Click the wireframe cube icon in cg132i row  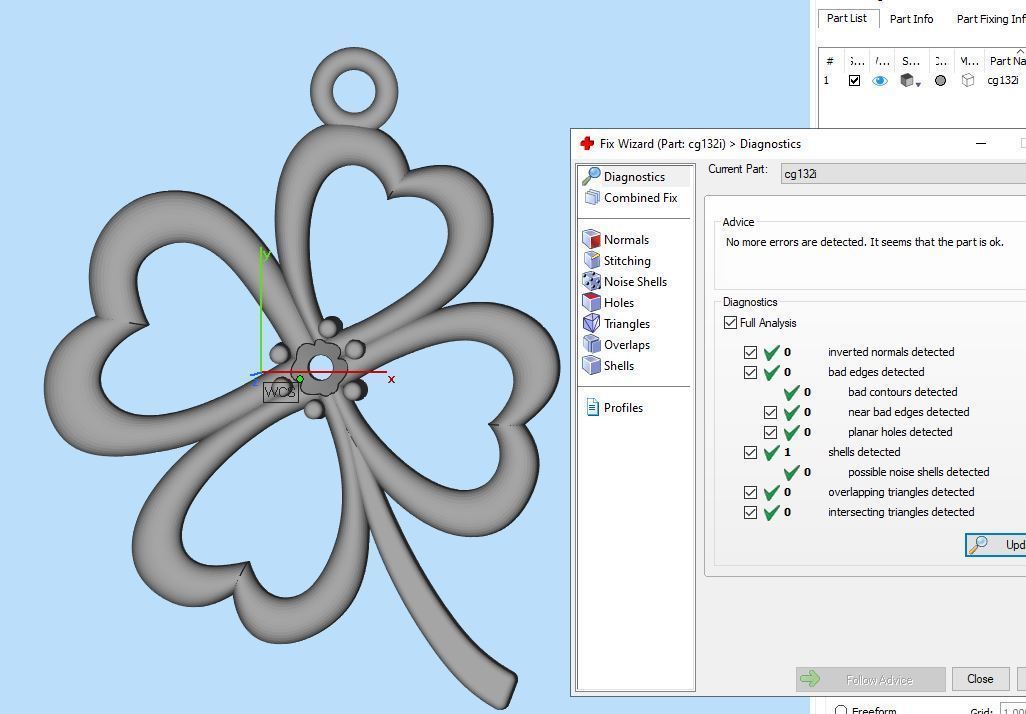tap(968, 80)
